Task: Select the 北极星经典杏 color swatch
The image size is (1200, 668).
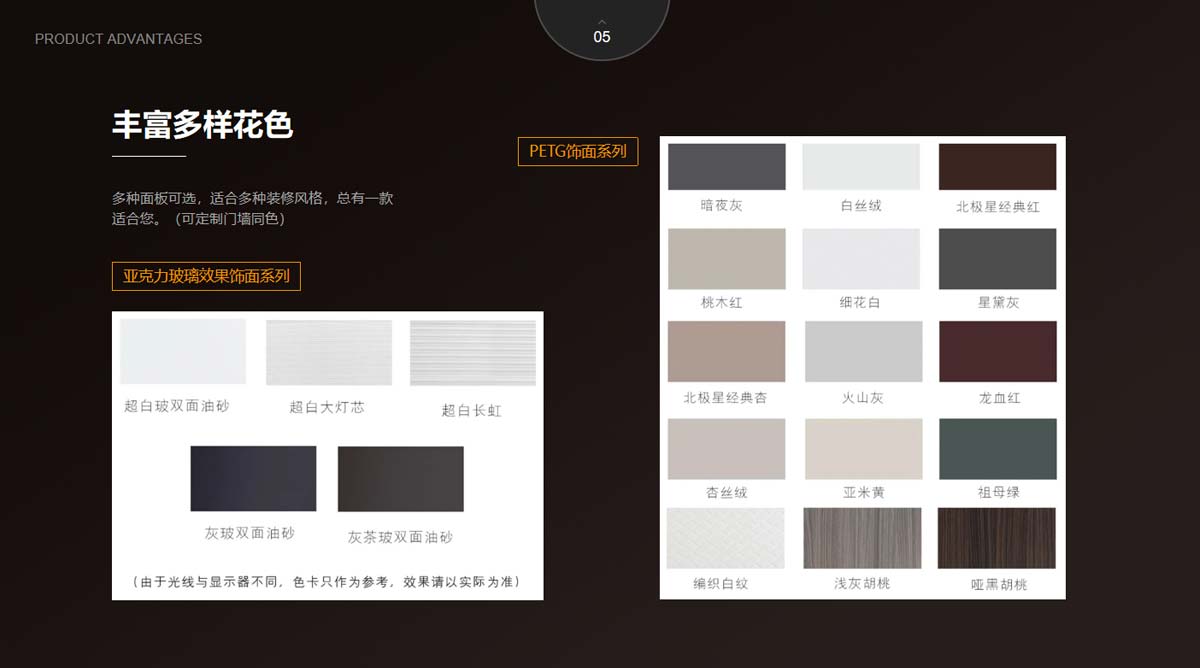Action: pos(727,351)
